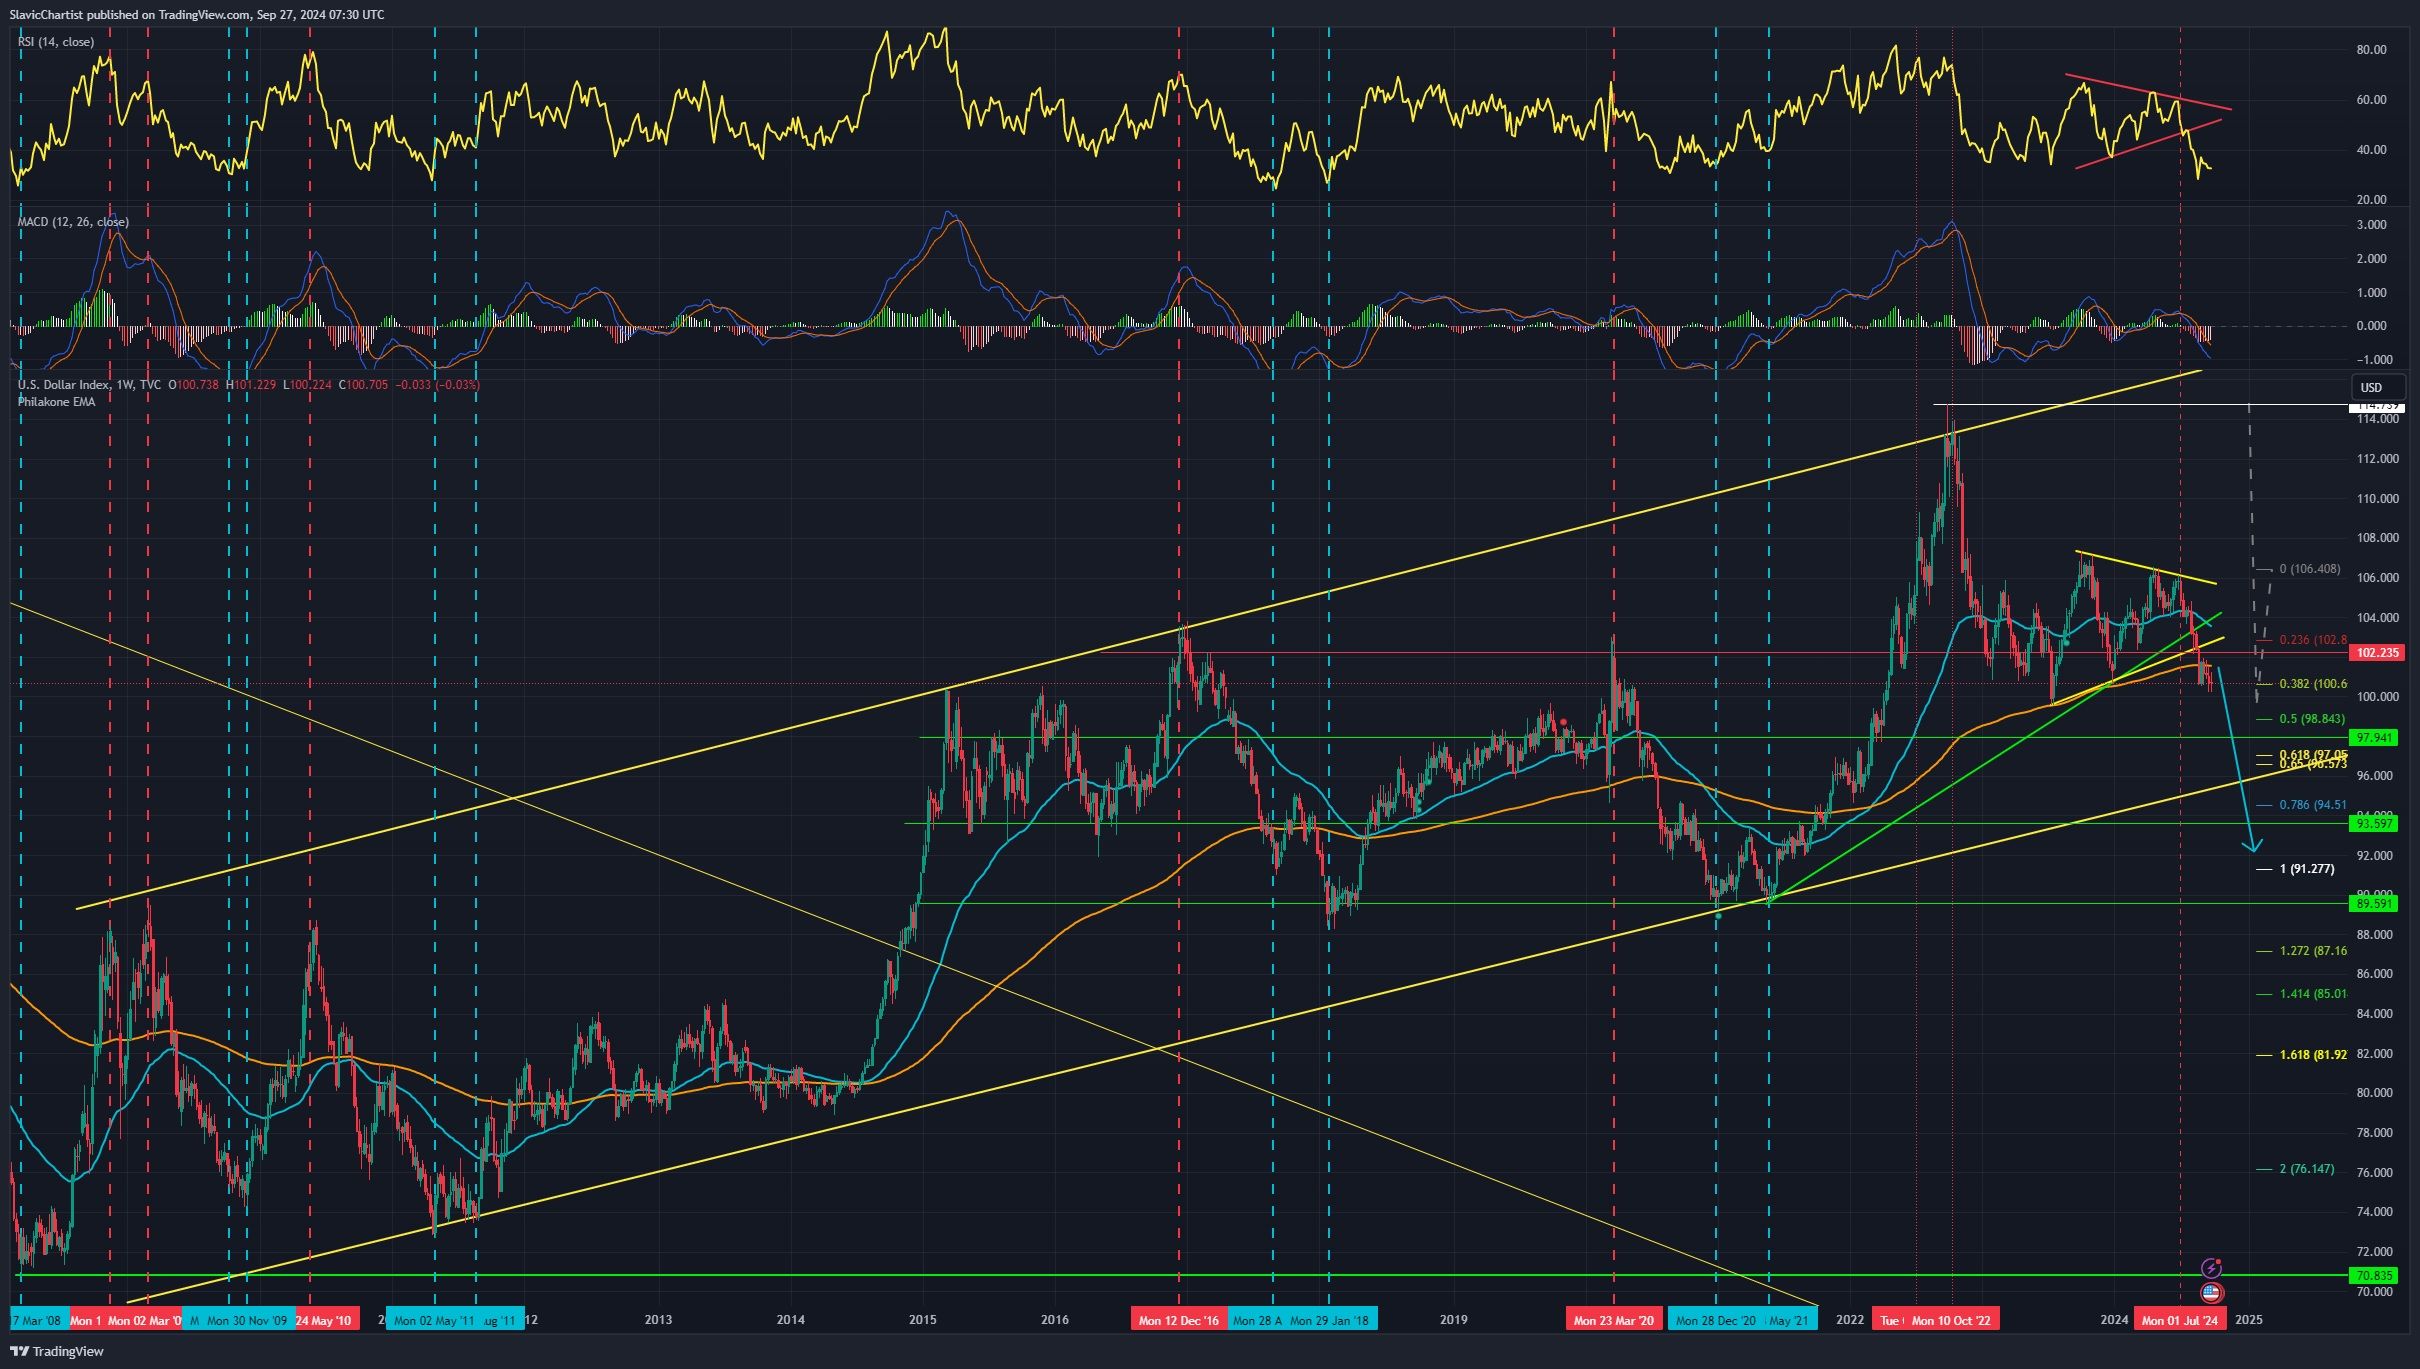Click the Fibonacci 1.272 level label
The width and height of the screenshot is (2420, 1369).
2313,951
